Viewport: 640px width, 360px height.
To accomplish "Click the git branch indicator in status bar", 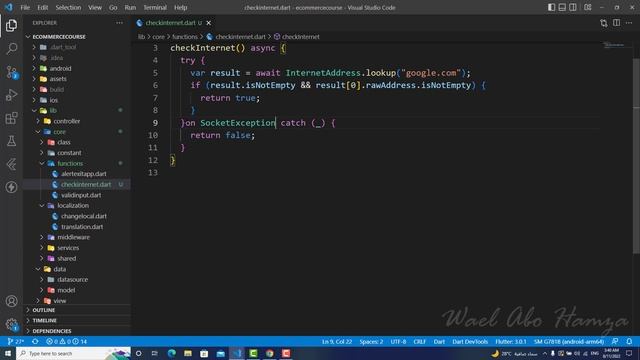I will (x=16, y=341).
